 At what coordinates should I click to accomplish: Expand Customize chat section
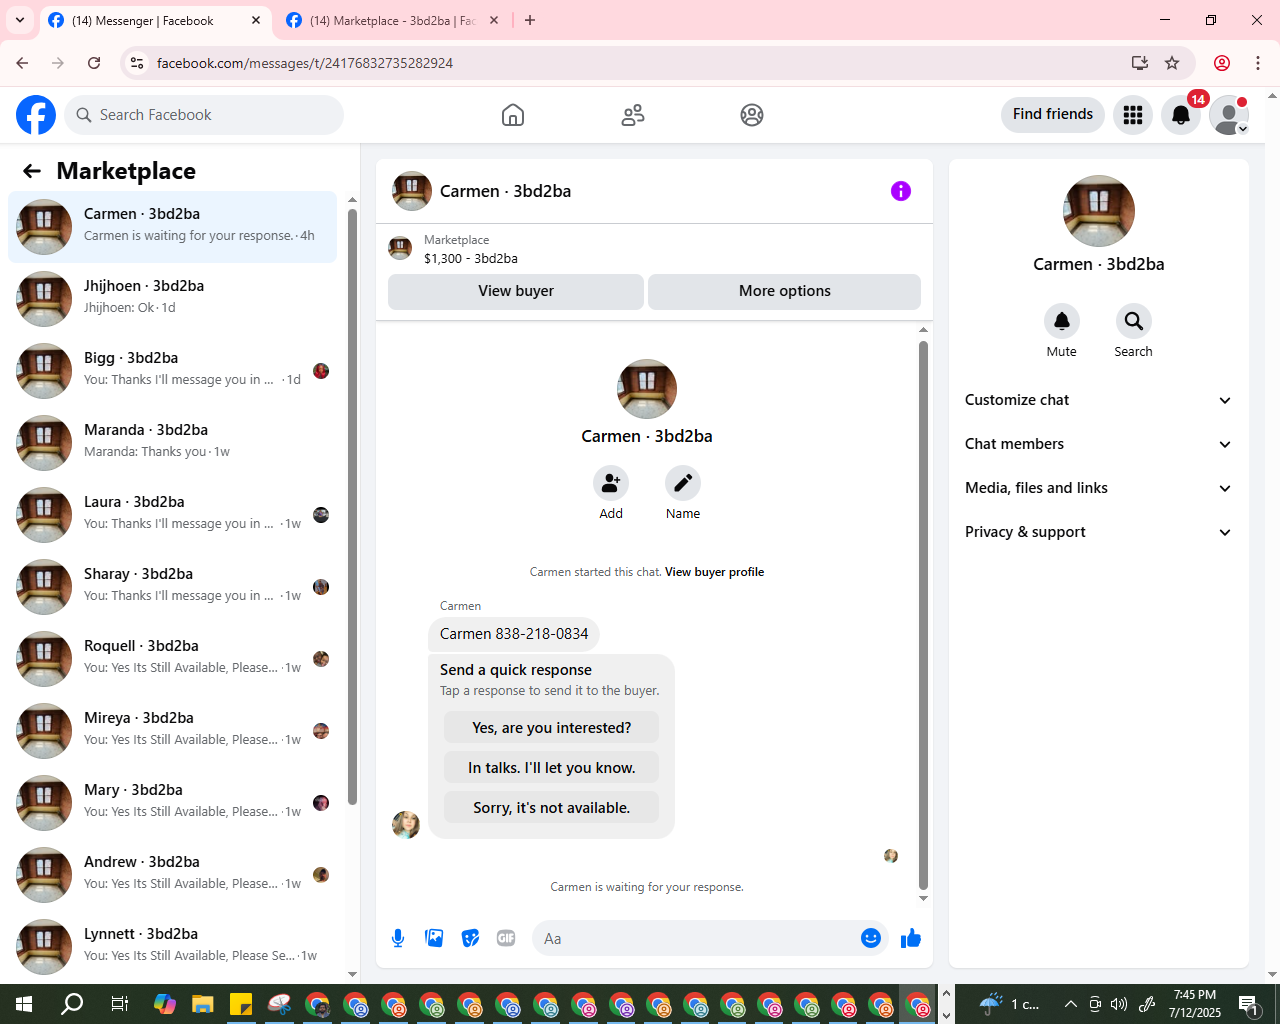(1099, 400)
